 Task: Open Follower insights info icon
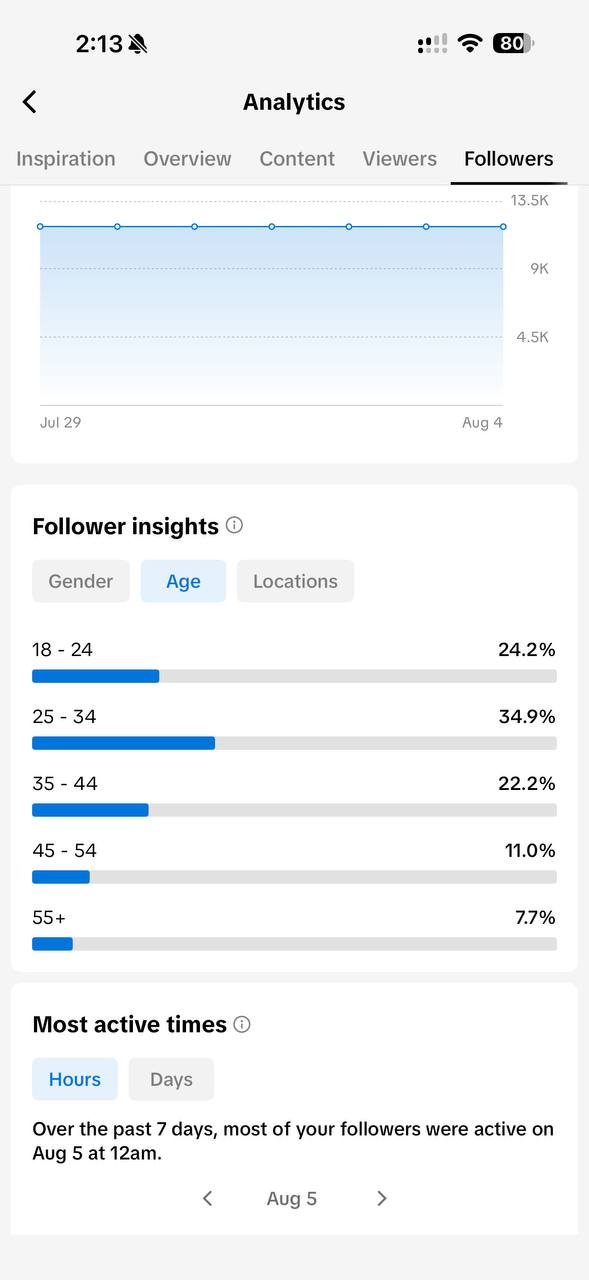pos(234,525)
